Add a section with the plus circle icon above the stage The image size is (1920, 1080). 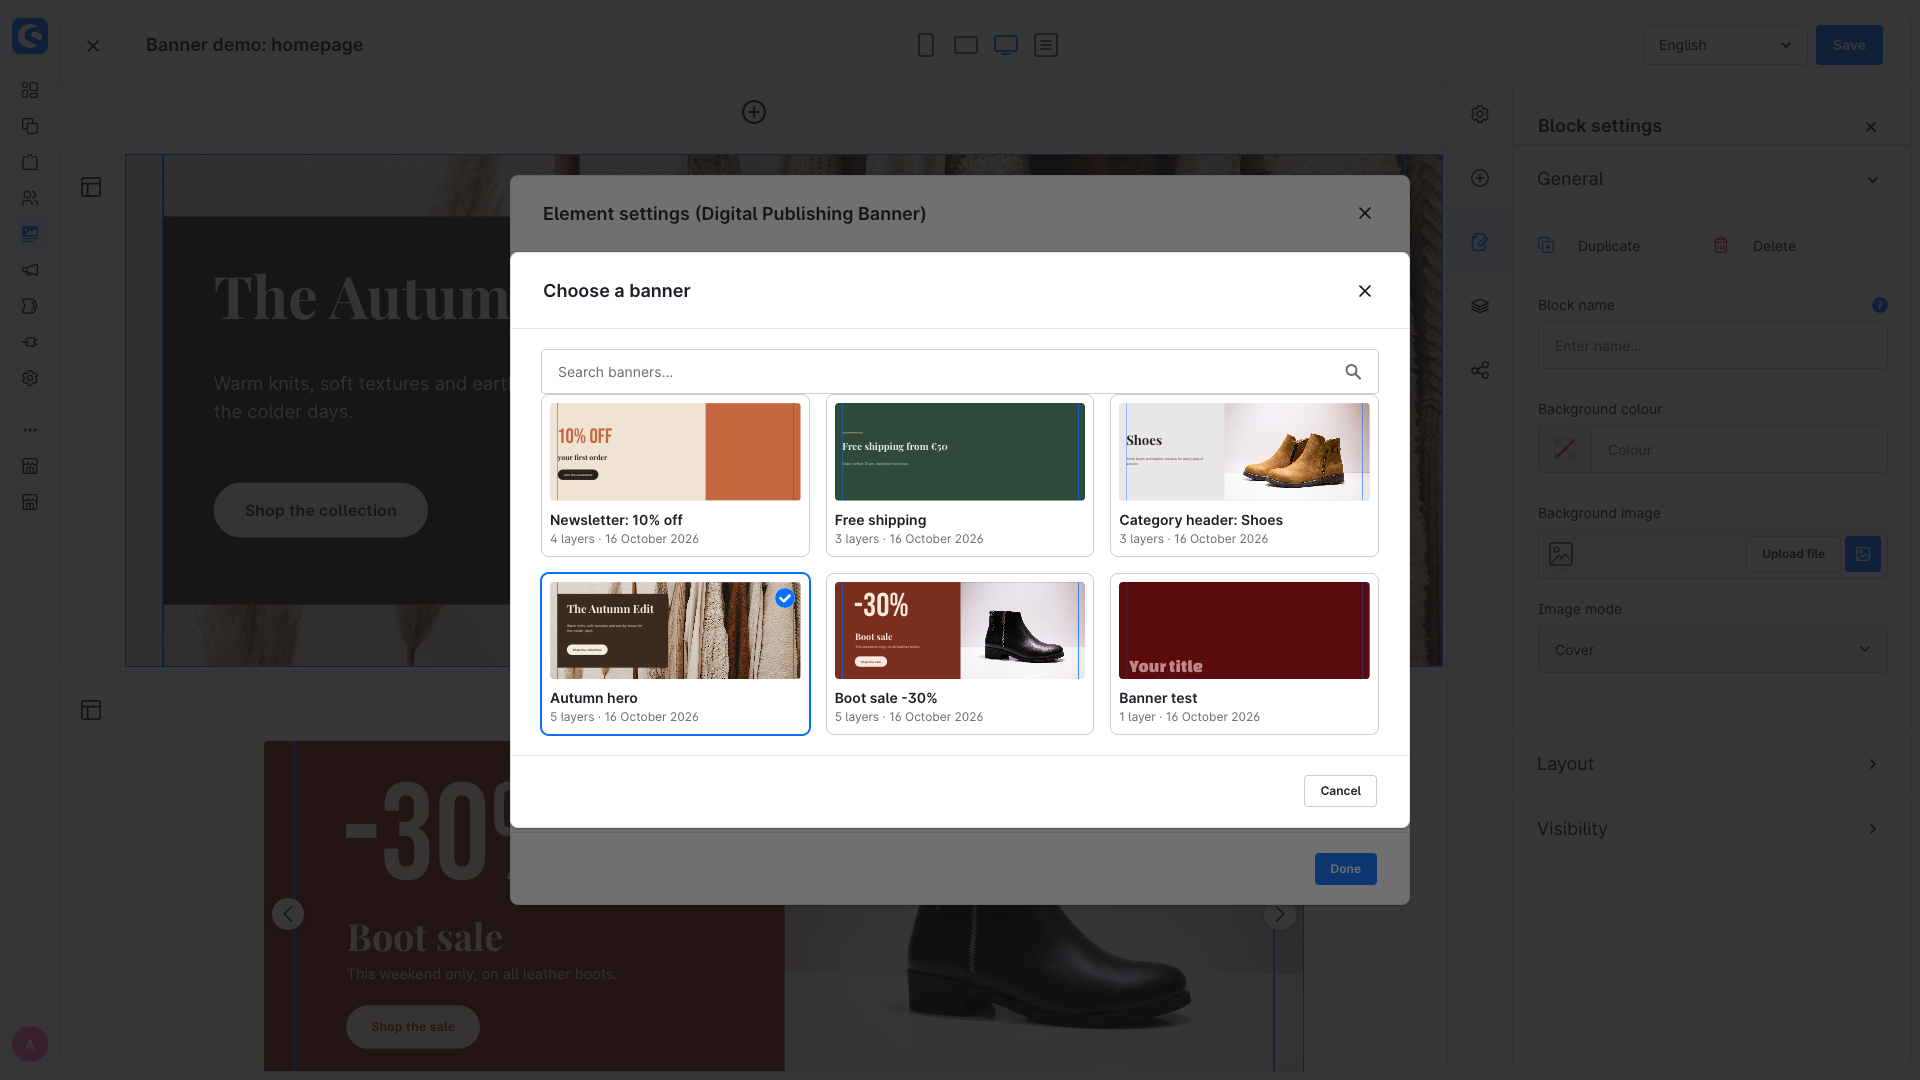pyautogui.click(x=754, y=112)
